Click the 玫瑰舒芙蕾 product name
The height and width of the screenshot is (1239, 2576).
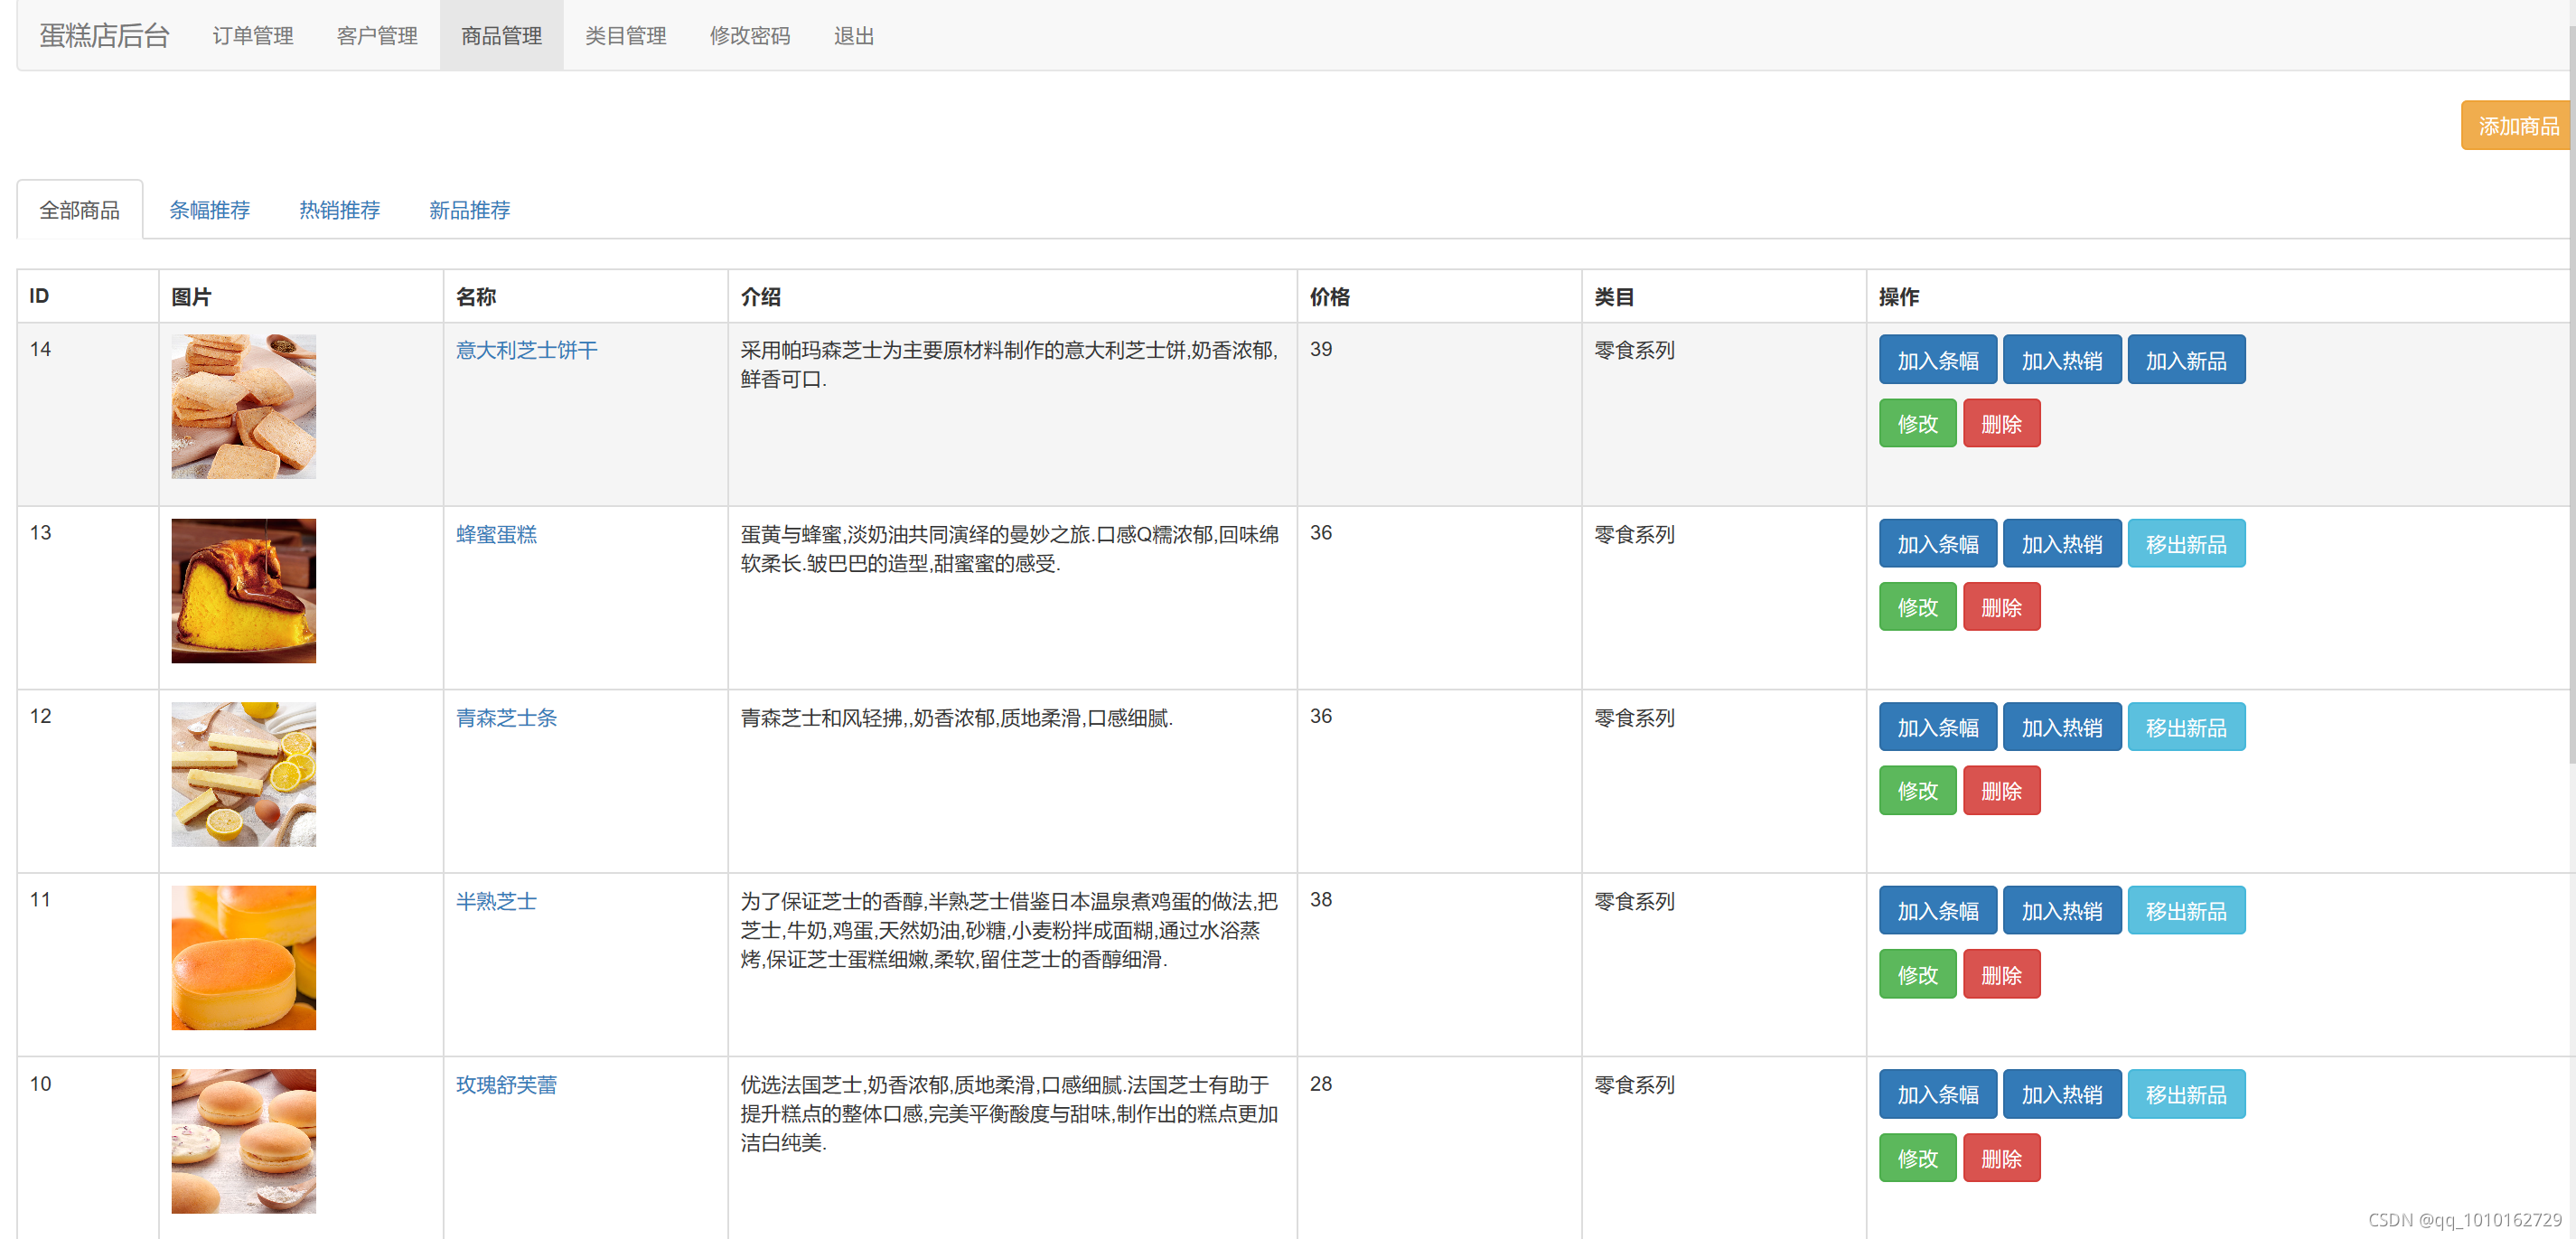[x=506, y=1085]
